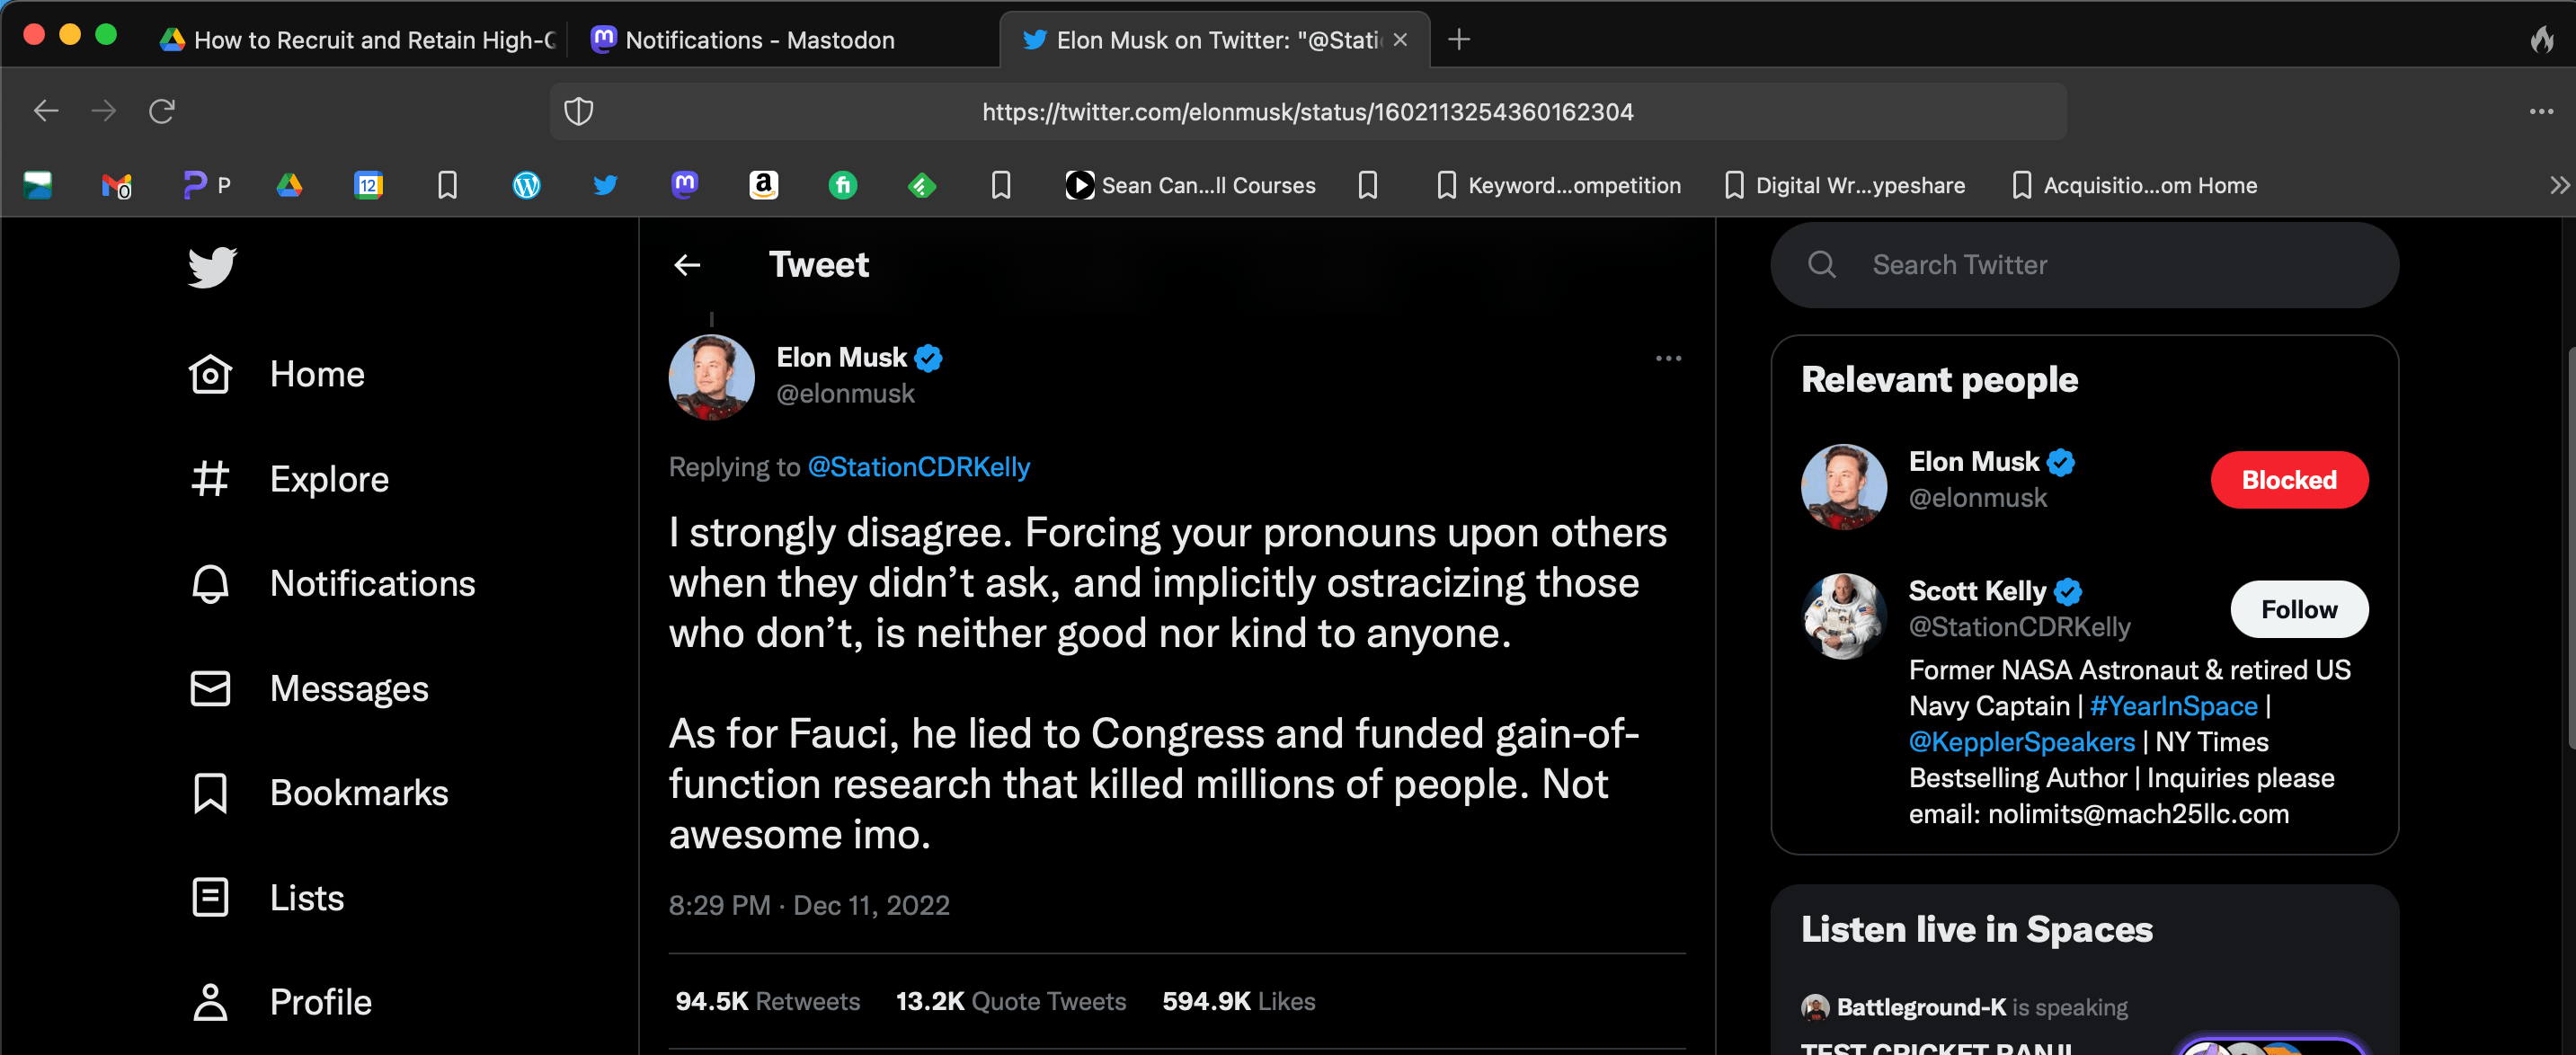Open the Mastodon bookmark icon in bookmarks bar
The height and width of the screenshot is (1055, 2576).
coord(684,185)
